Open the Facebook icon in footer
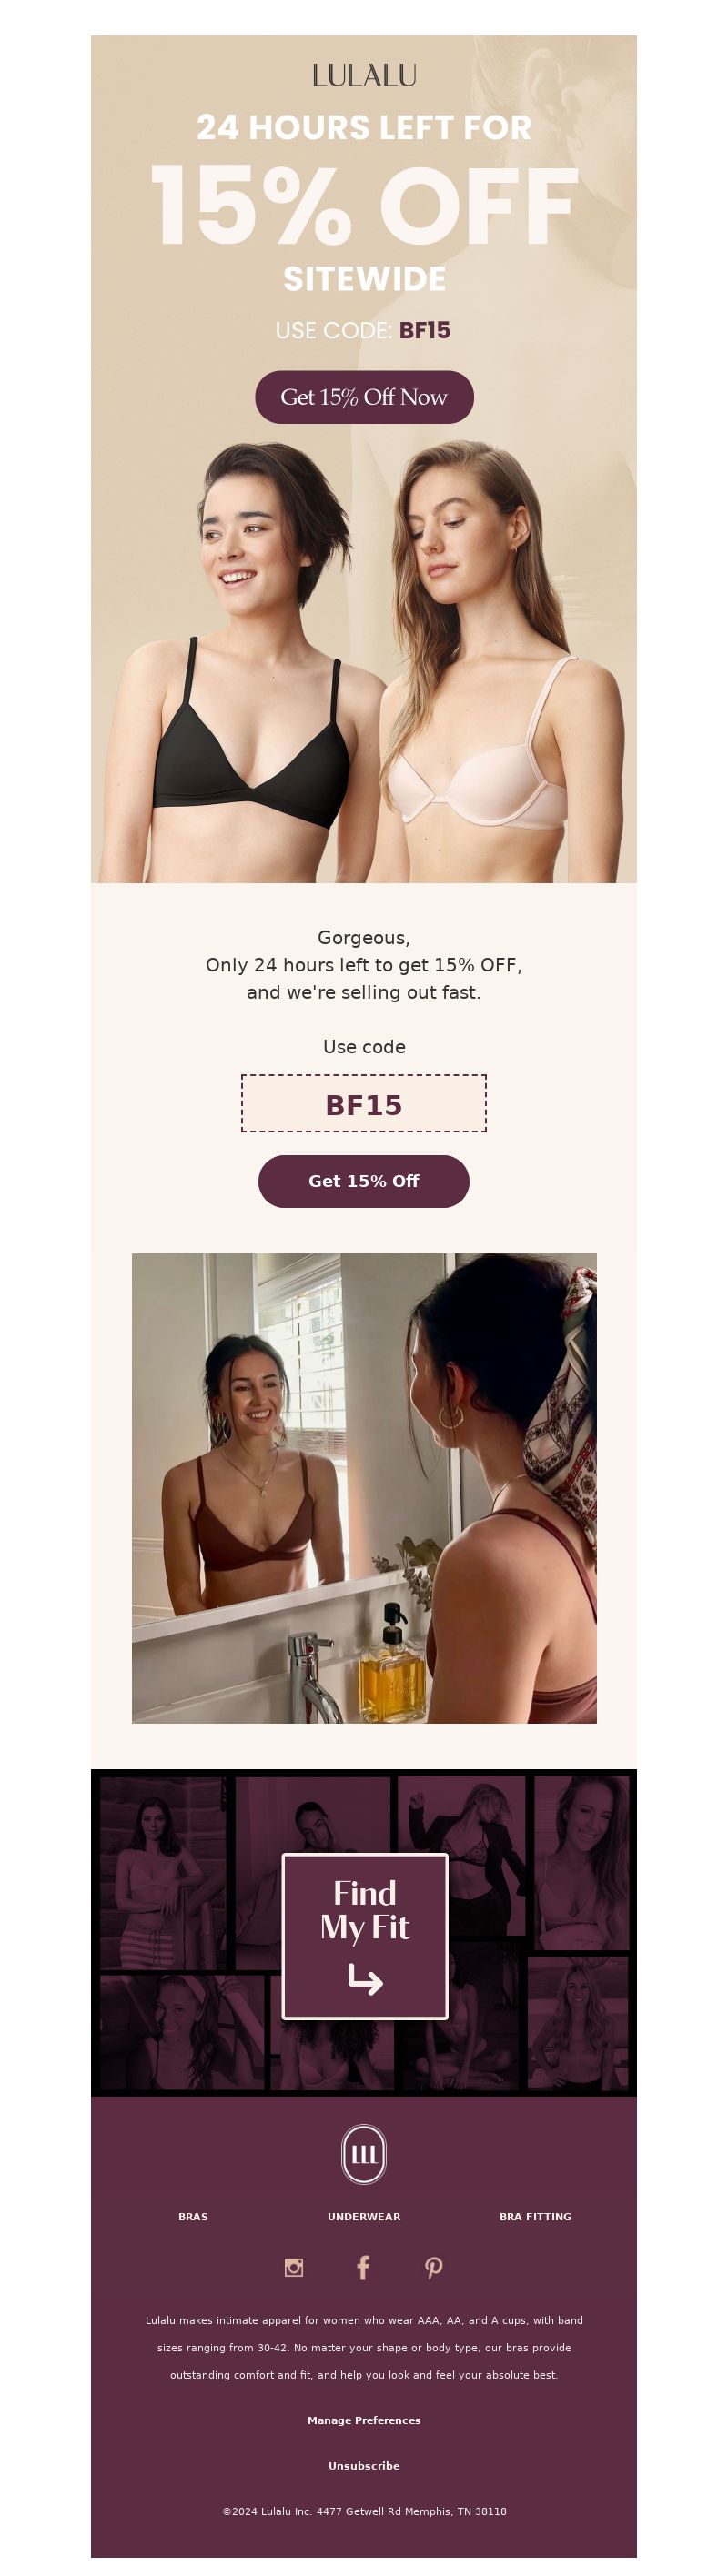This screenshot has height=2576, width=728. coord(363,2267)
